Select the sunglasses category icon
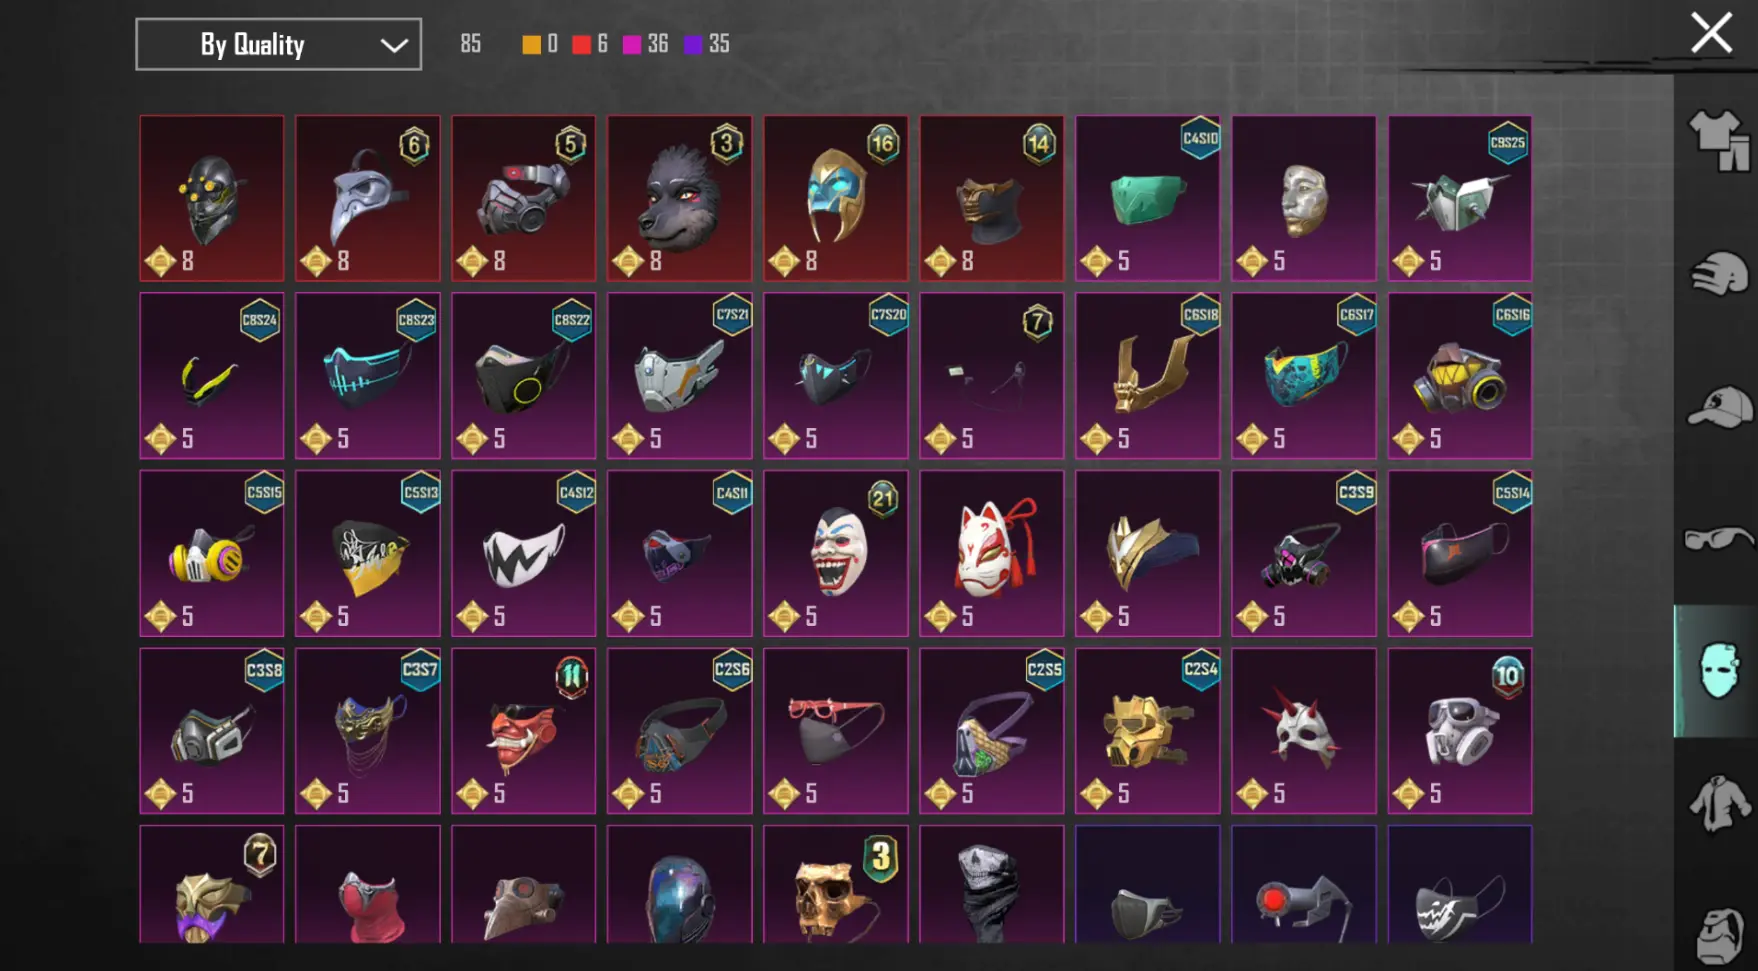 pos(1719,540)
